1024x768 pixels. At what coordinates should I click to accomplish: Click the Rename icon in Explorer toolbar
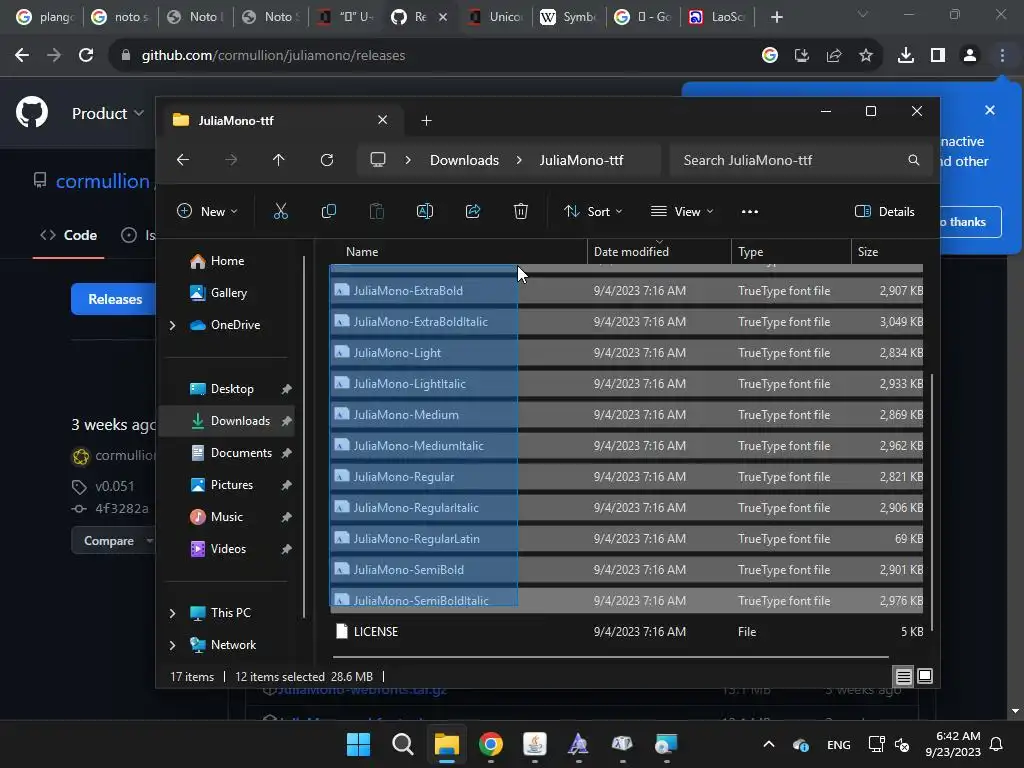point(424,212)
